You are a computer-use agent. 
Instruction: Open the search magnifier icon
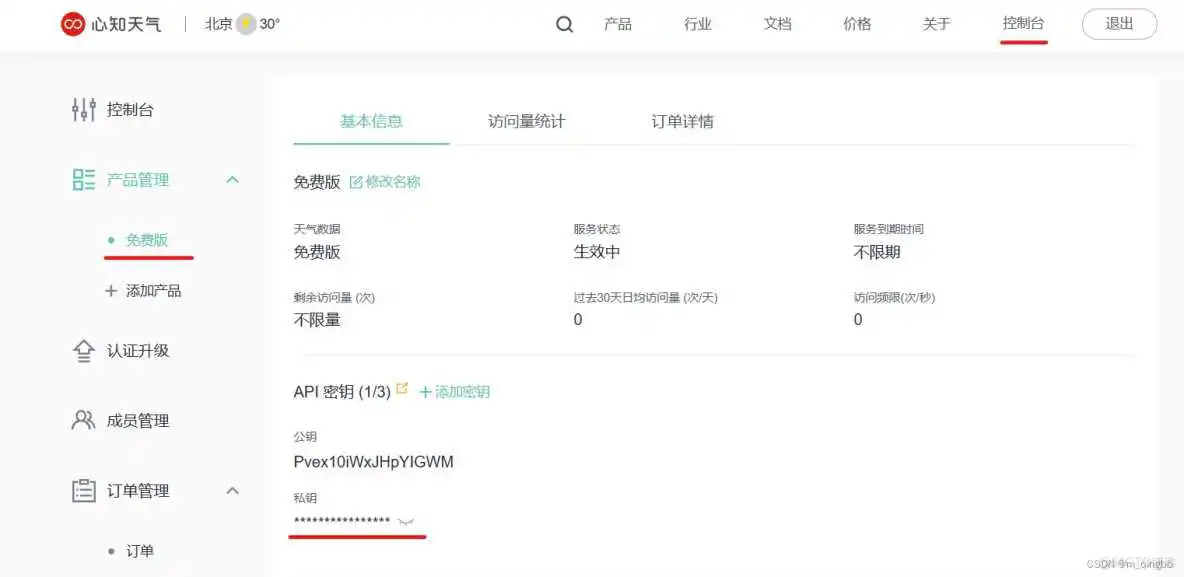pos(564,24)
